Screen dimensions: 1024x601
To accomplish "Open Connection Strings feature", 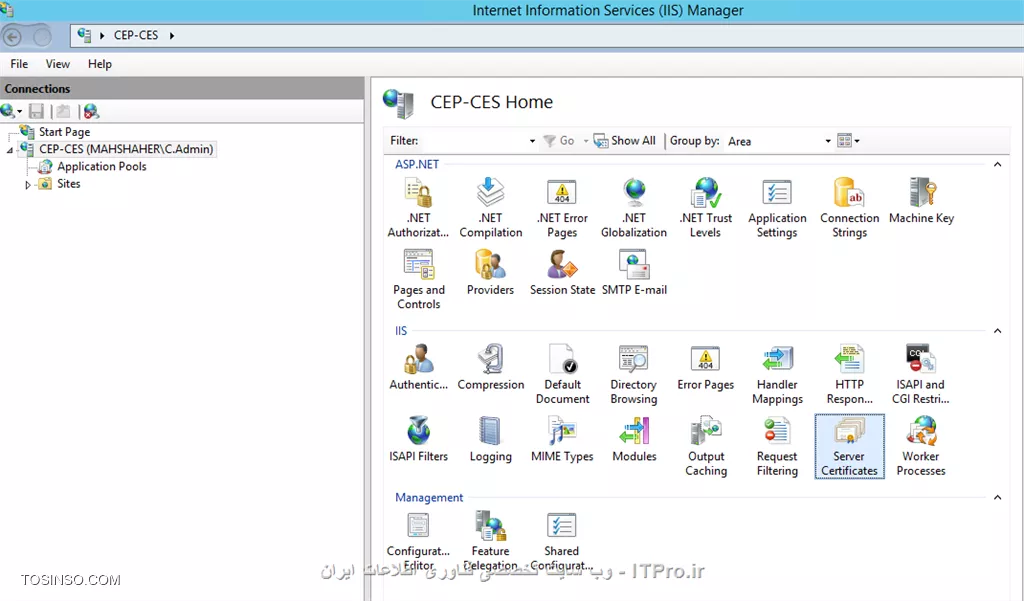I will click(x=850, y=208).
